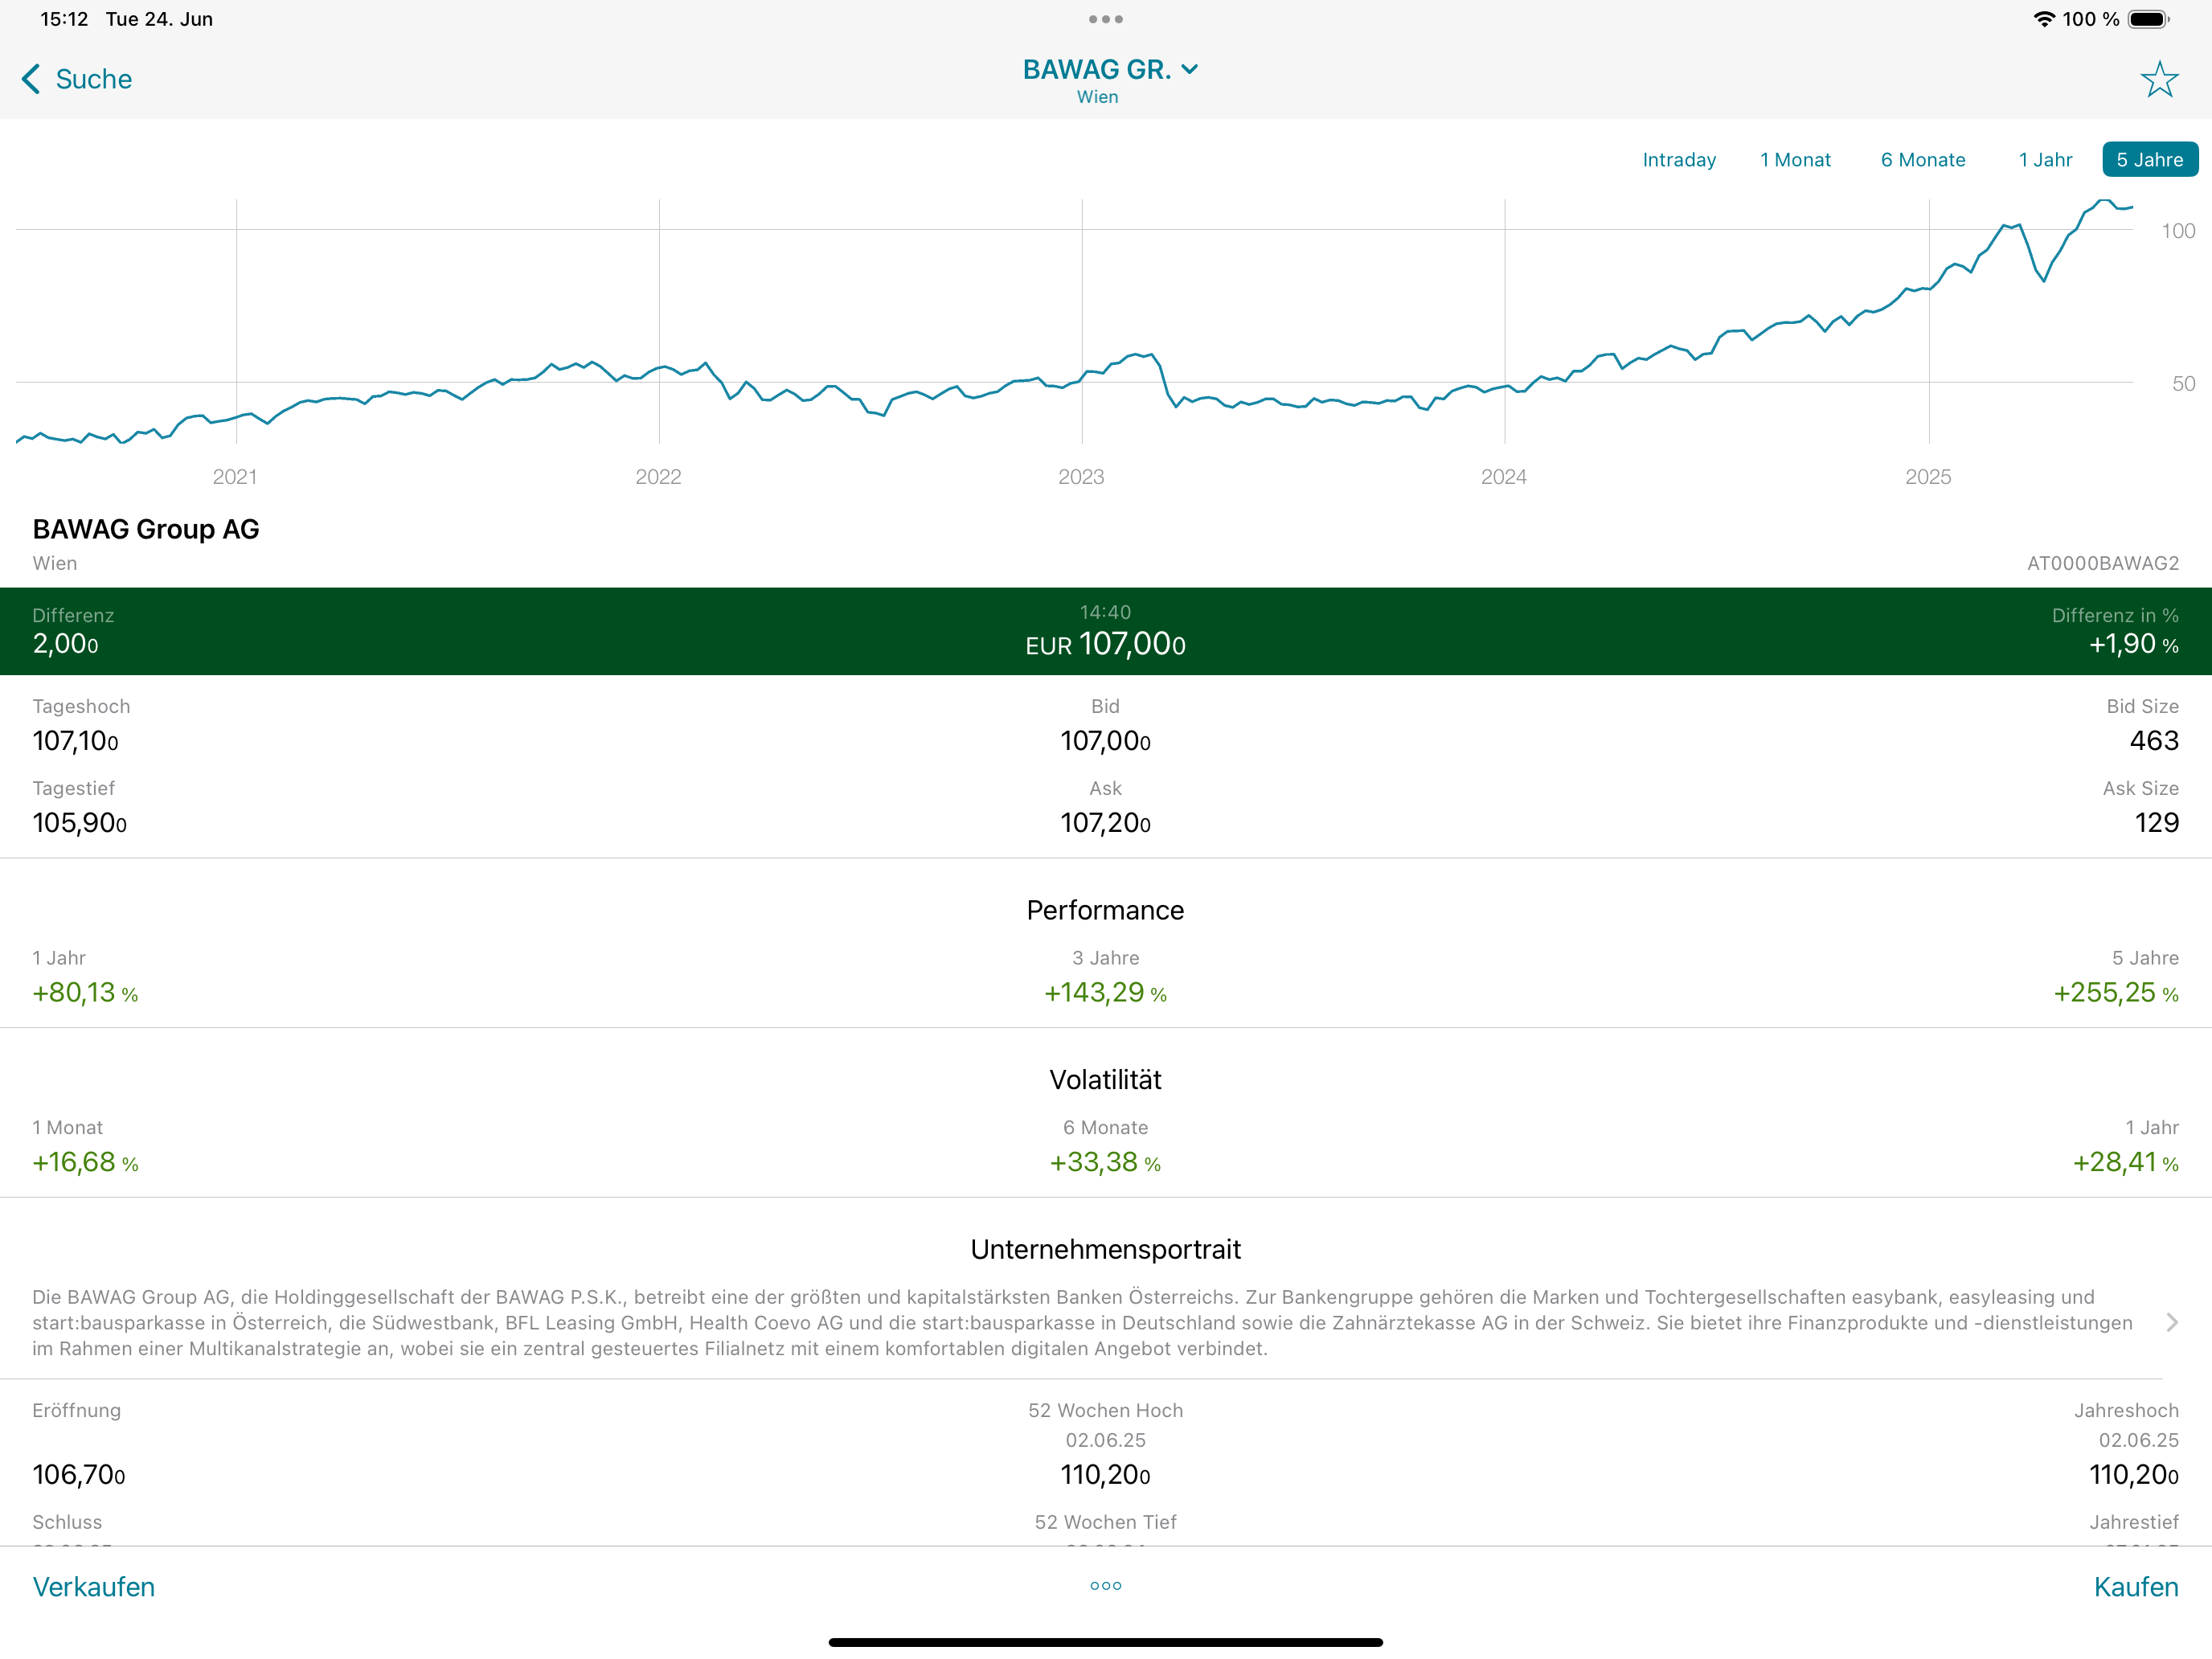This screenshot has height=1659, width=2212.
Task: Tap the Tagestief value 105,90
Action: pyautogui.click(x=79, y=823)
